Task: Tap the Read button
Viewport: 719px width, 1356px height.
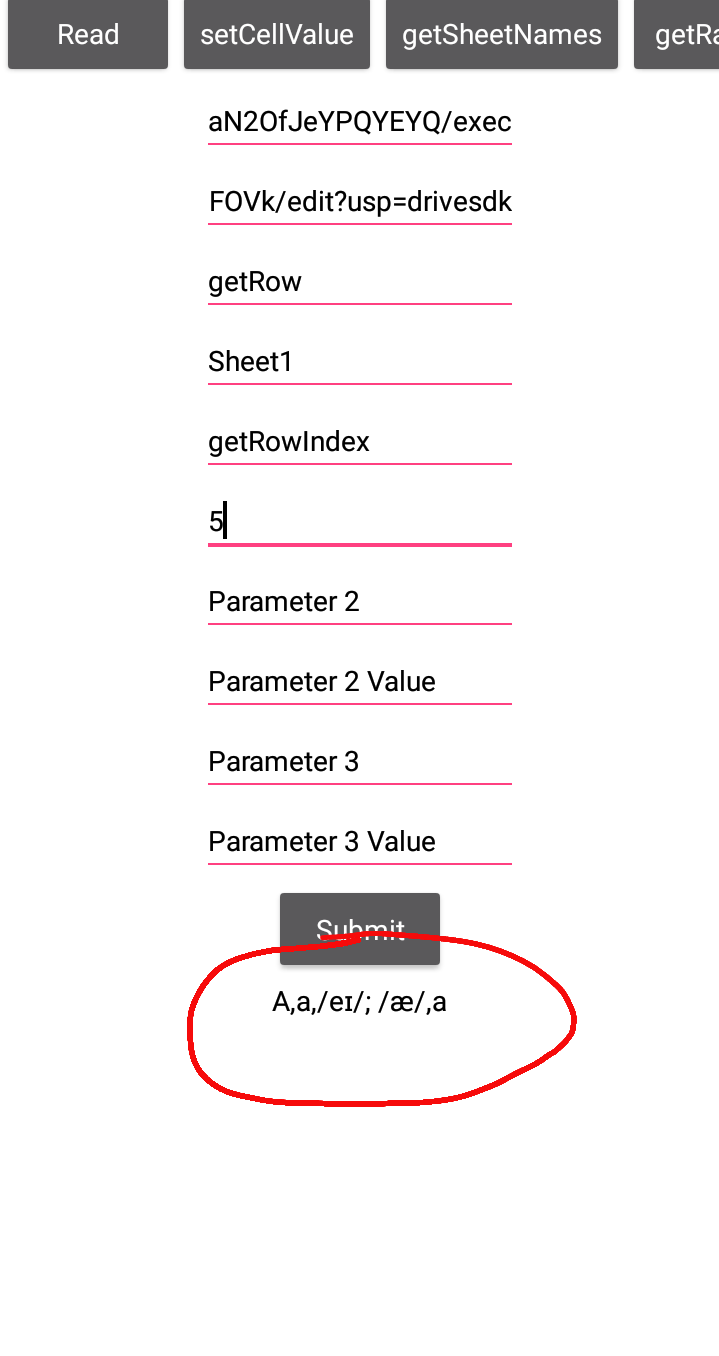Action: [x=88, y=35]
